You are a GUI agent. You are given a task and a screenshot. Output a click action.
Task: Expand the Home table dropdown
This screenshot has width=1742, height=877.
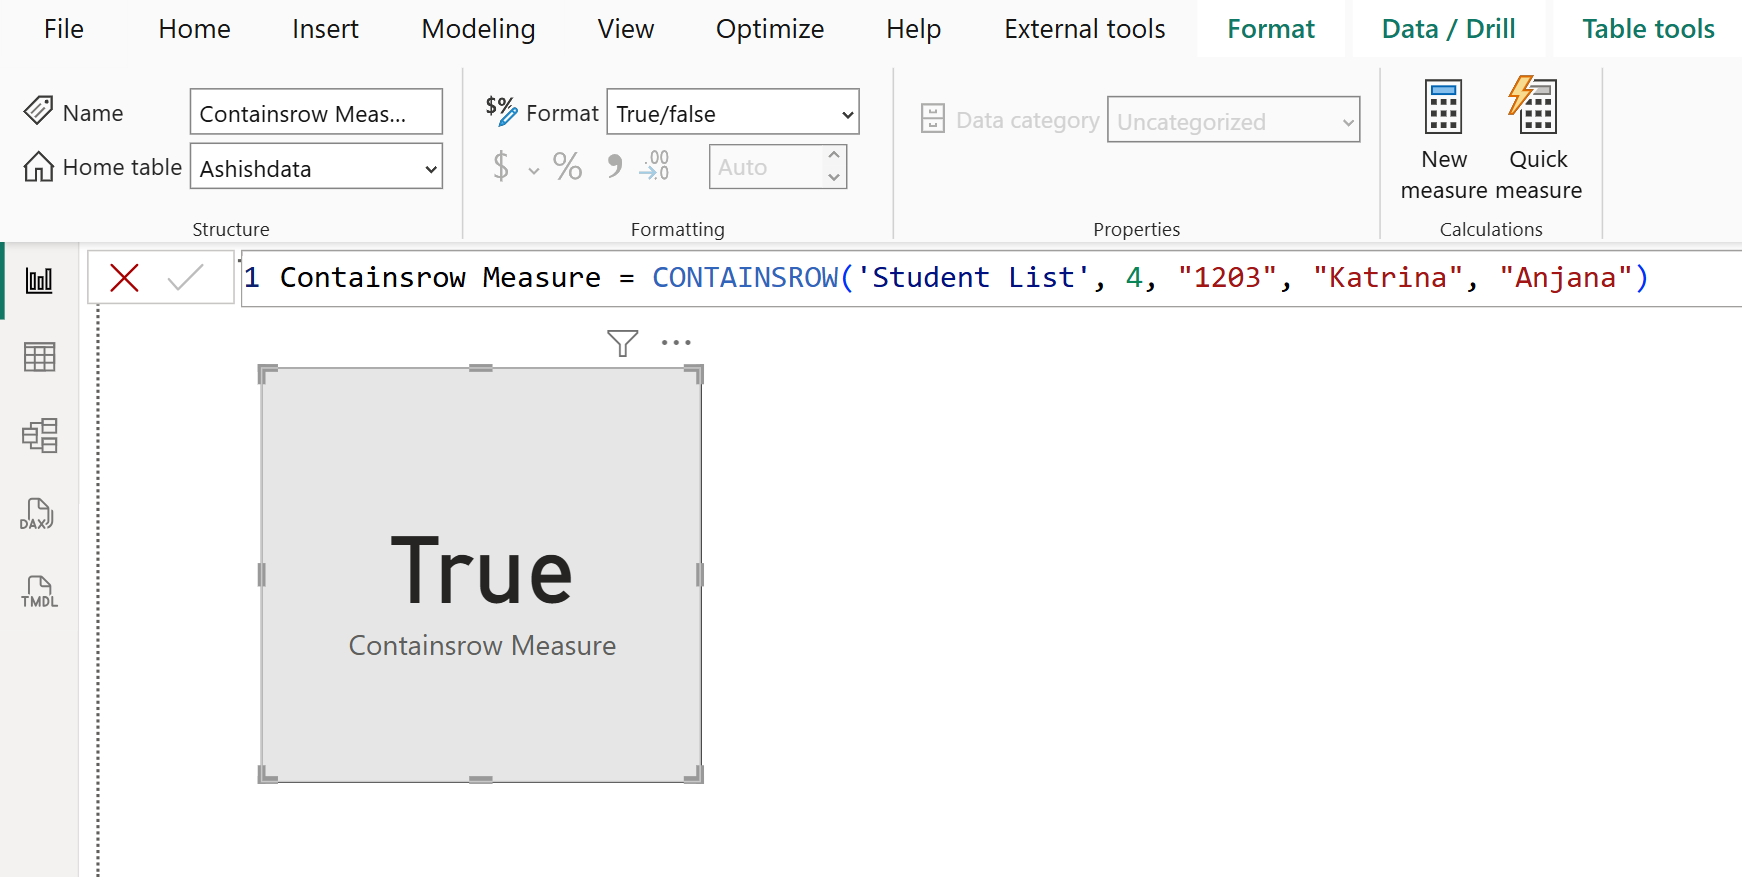[x=430, y=169]
